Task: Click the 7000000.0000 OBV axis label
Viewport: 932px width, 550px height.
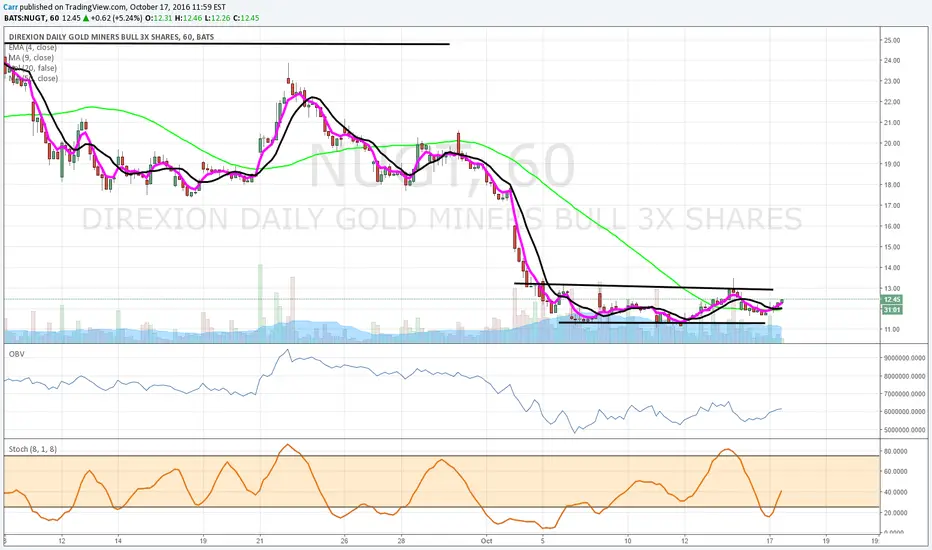Action: click(x=905, y=394)
